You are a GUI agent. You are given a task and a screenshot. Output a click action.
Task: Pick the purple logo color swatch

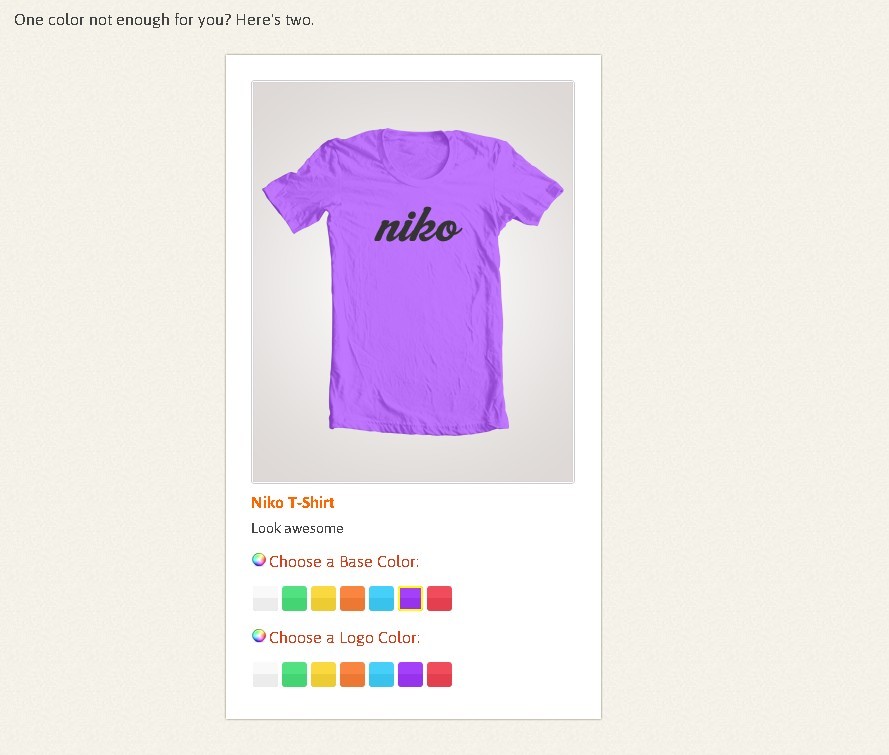[x=410, y=675]
